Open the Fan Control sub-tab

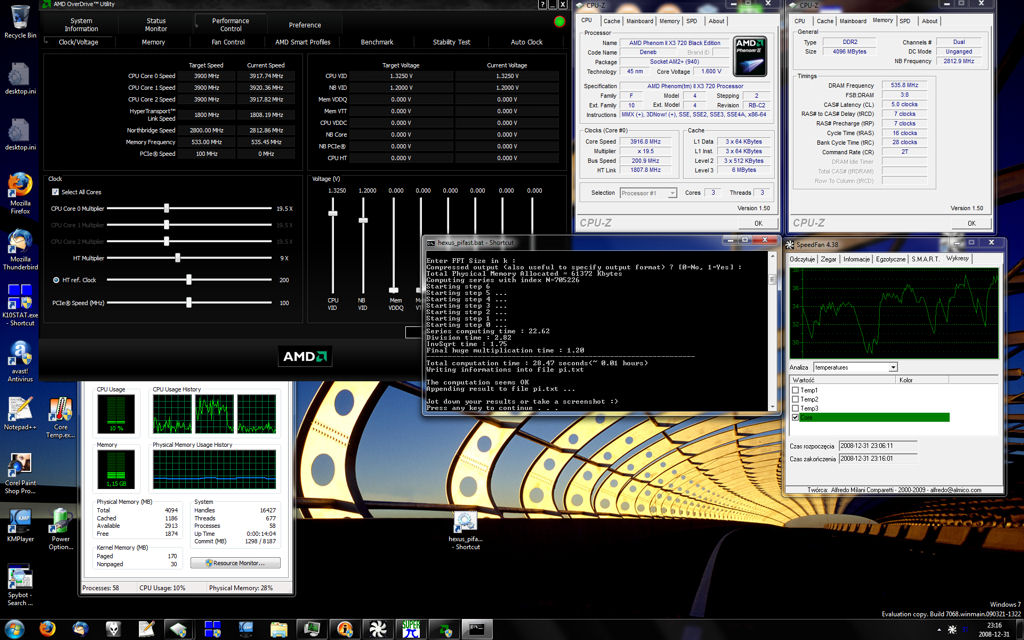coord(228,42)
